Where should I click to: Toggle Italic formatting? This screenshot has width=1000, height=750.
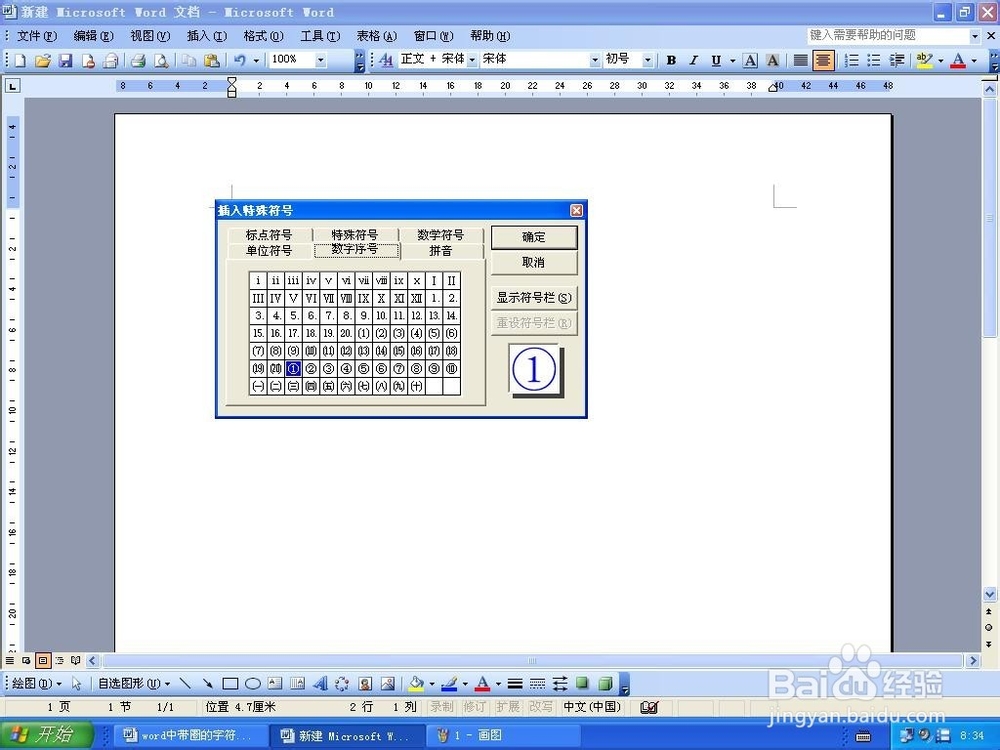(x=693, y=61)
